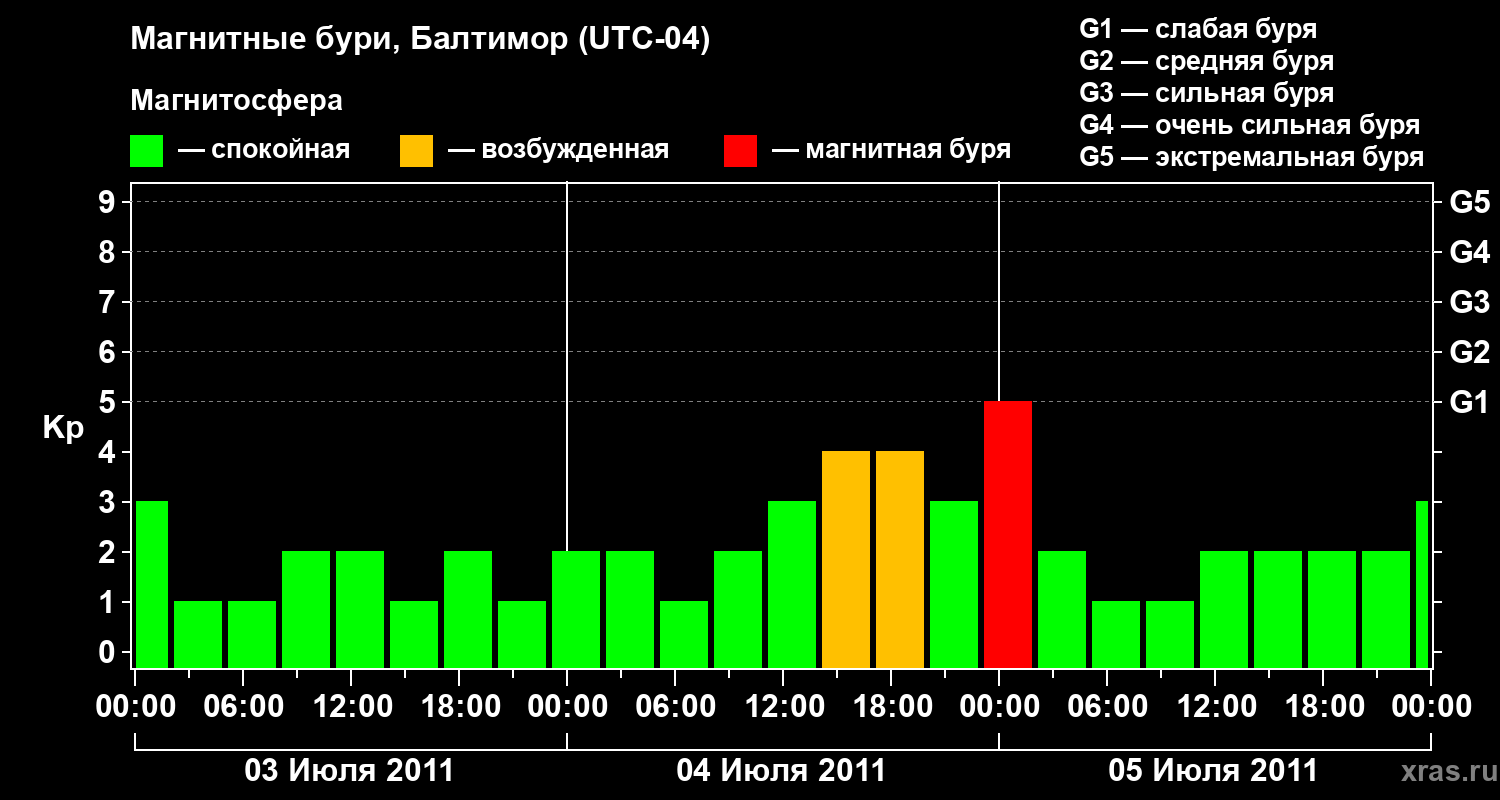Click the 'G3' right axis label
Image resolution: width=1500 pixels, height=800 pixels.
click(1469, 302)
